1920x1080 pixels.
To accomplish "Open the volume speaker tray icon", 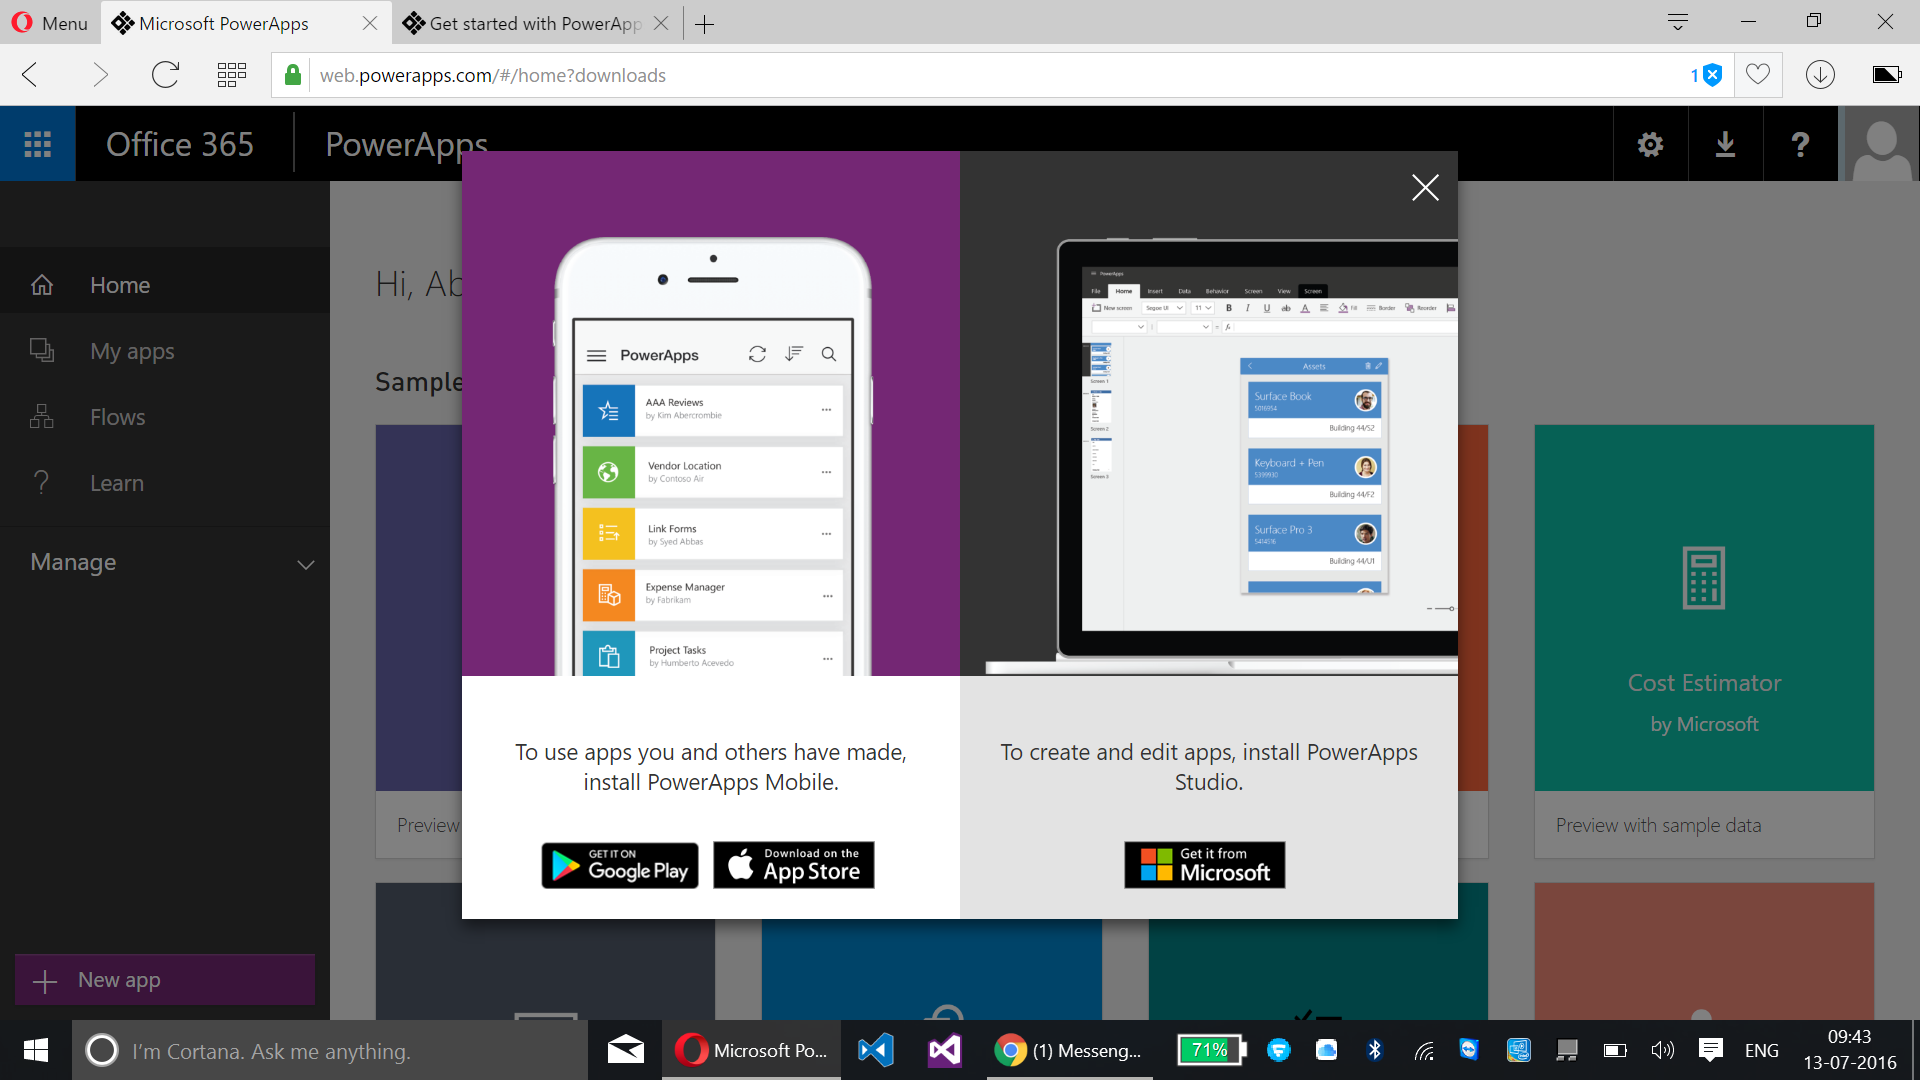I will coord(1662,1050).
